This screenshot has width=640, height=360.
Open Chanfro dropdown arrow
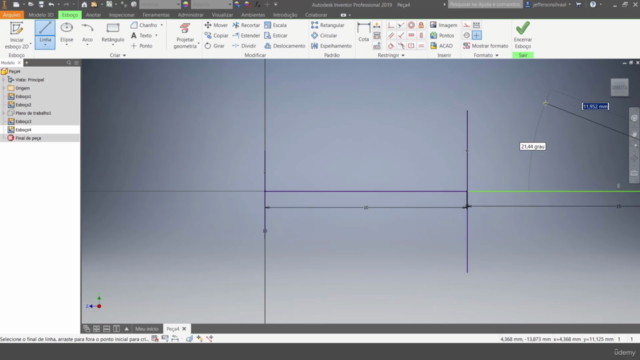click(x=162, y=25)
